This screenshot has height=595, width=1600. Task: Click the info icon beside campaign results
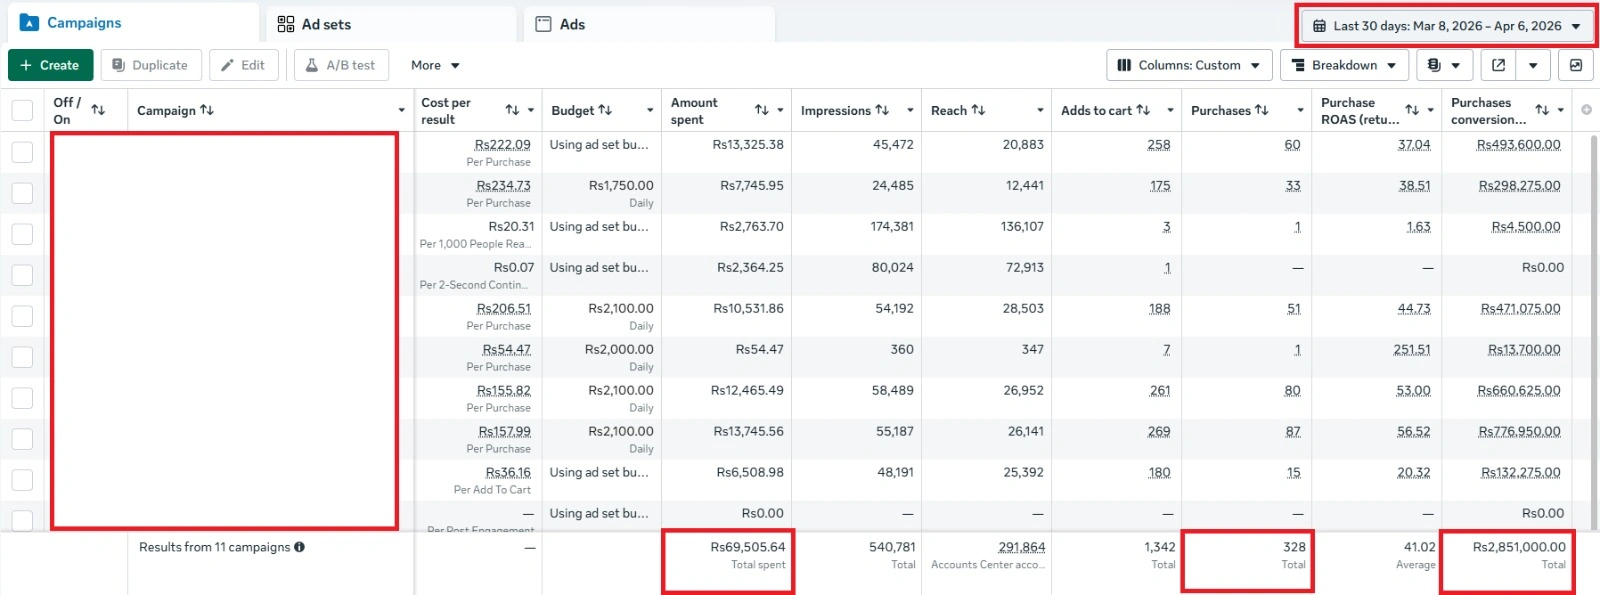pyautogui.click(x=299, y=547)
